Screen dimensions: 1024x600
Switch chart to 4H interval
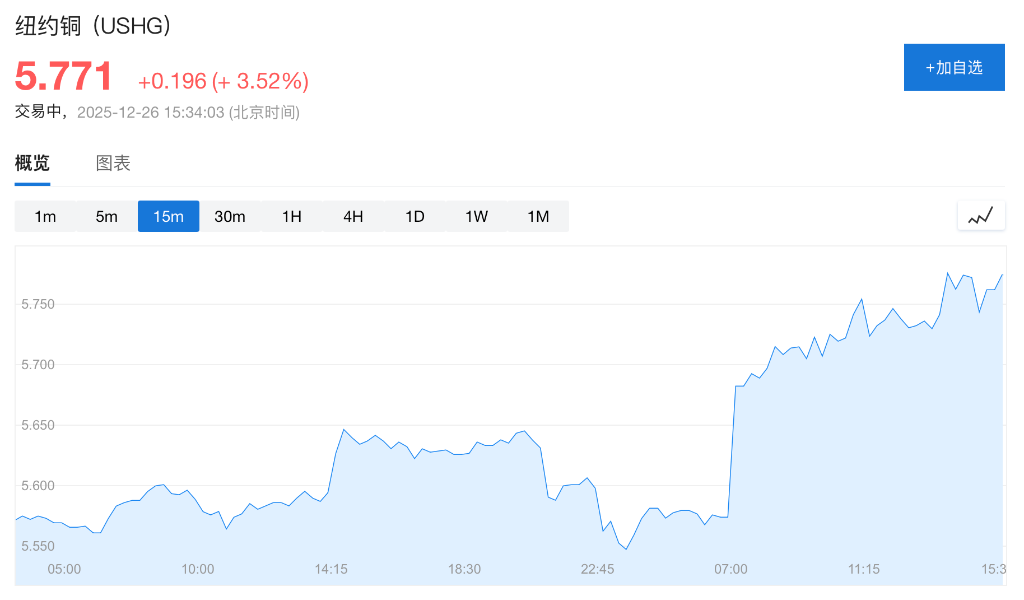coord(353,216)
